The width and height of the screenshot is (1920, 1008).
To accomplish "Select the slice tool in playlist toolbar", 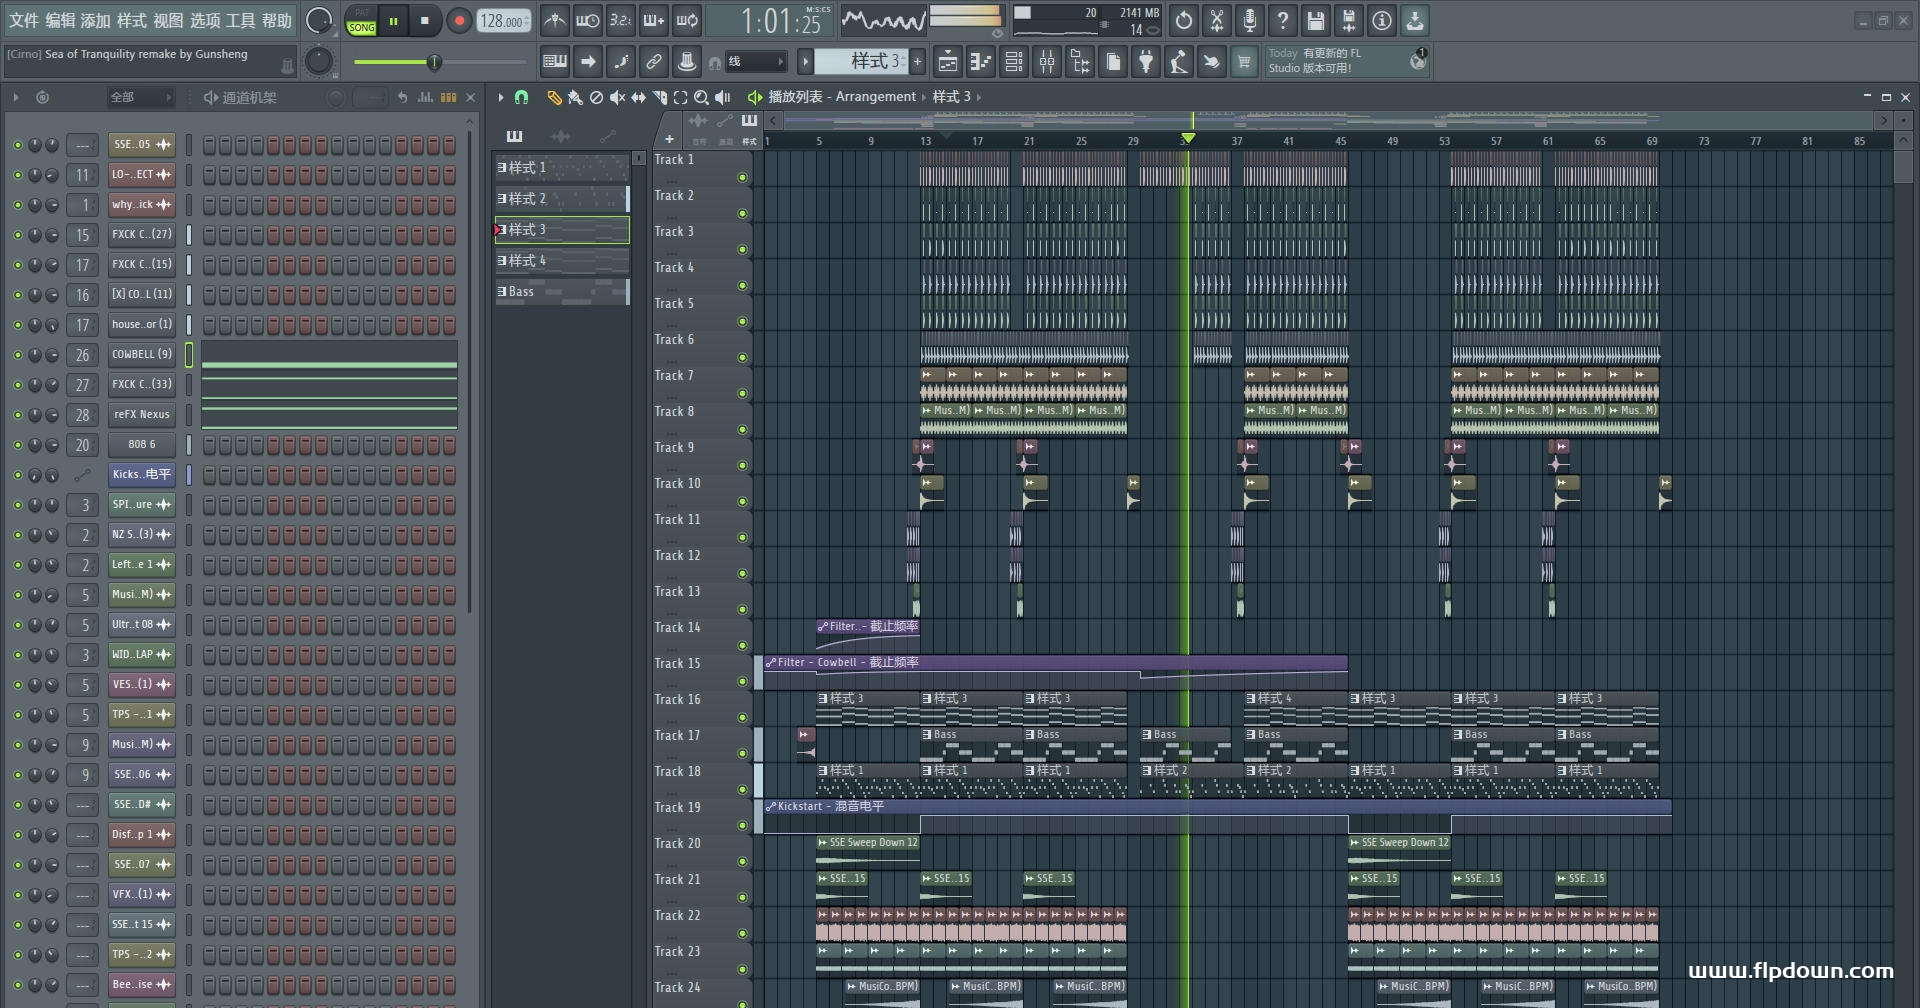I will point(659,97).
